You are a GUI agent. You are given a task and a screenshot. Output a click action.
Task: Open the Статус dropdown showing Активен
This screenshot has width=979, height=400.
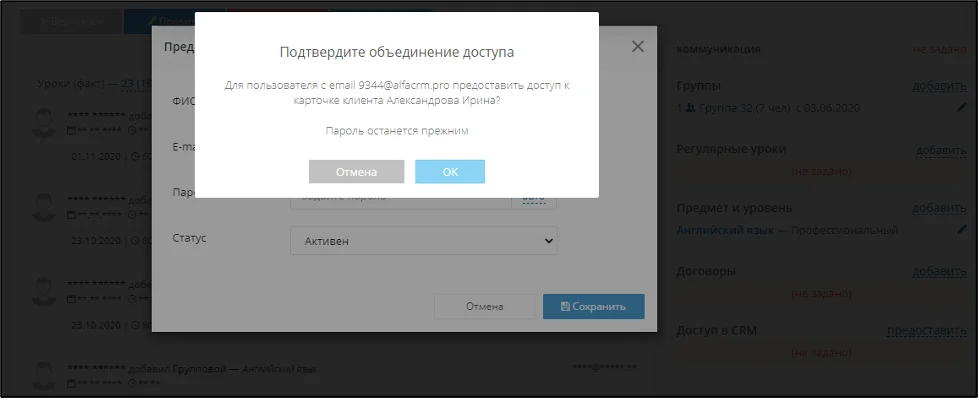pyautogui.click(x=423, y=240)
